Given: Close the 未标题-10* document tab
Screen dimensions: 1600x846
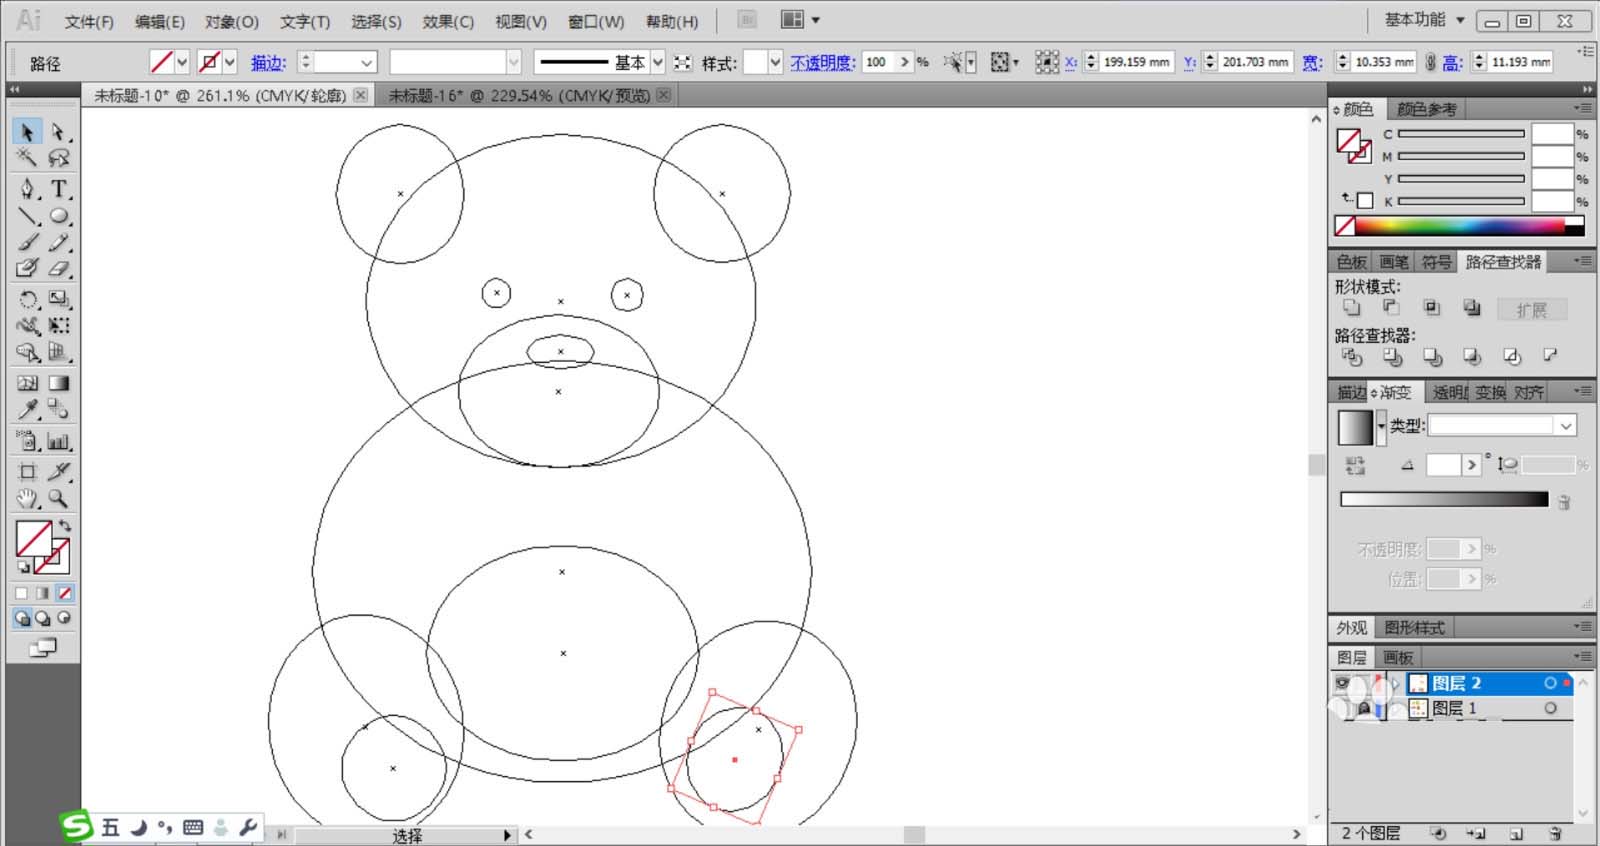Looking at the screenshot, I should 361,95.
